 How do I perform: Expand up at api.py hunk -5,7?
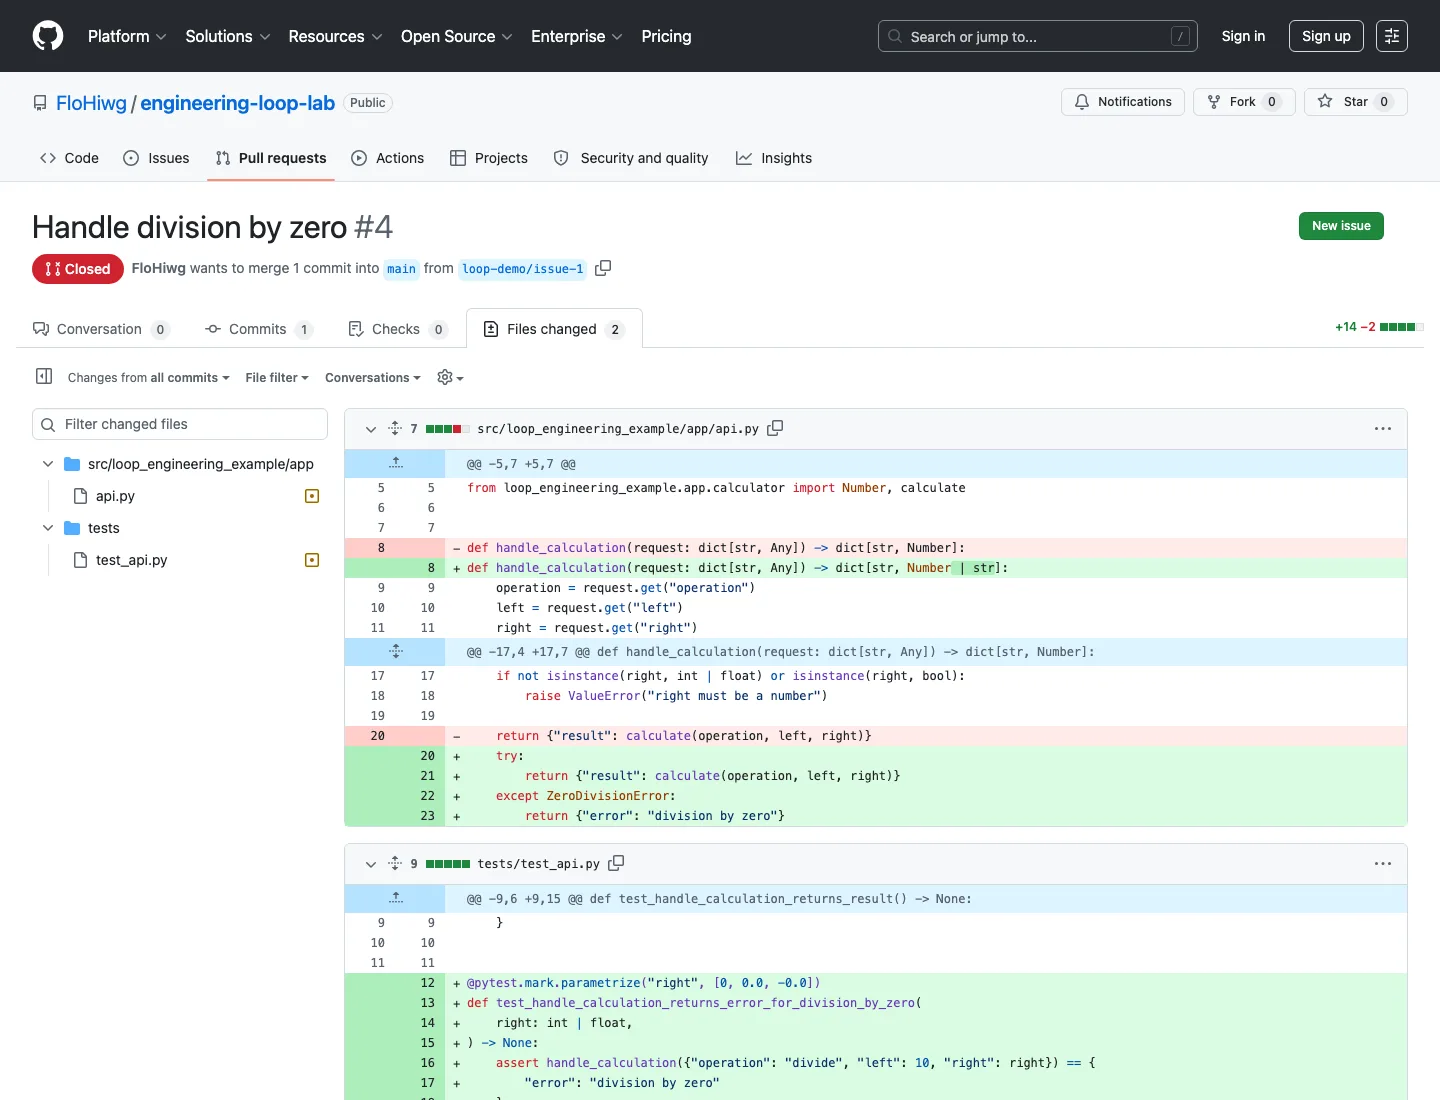pos(395,463)
